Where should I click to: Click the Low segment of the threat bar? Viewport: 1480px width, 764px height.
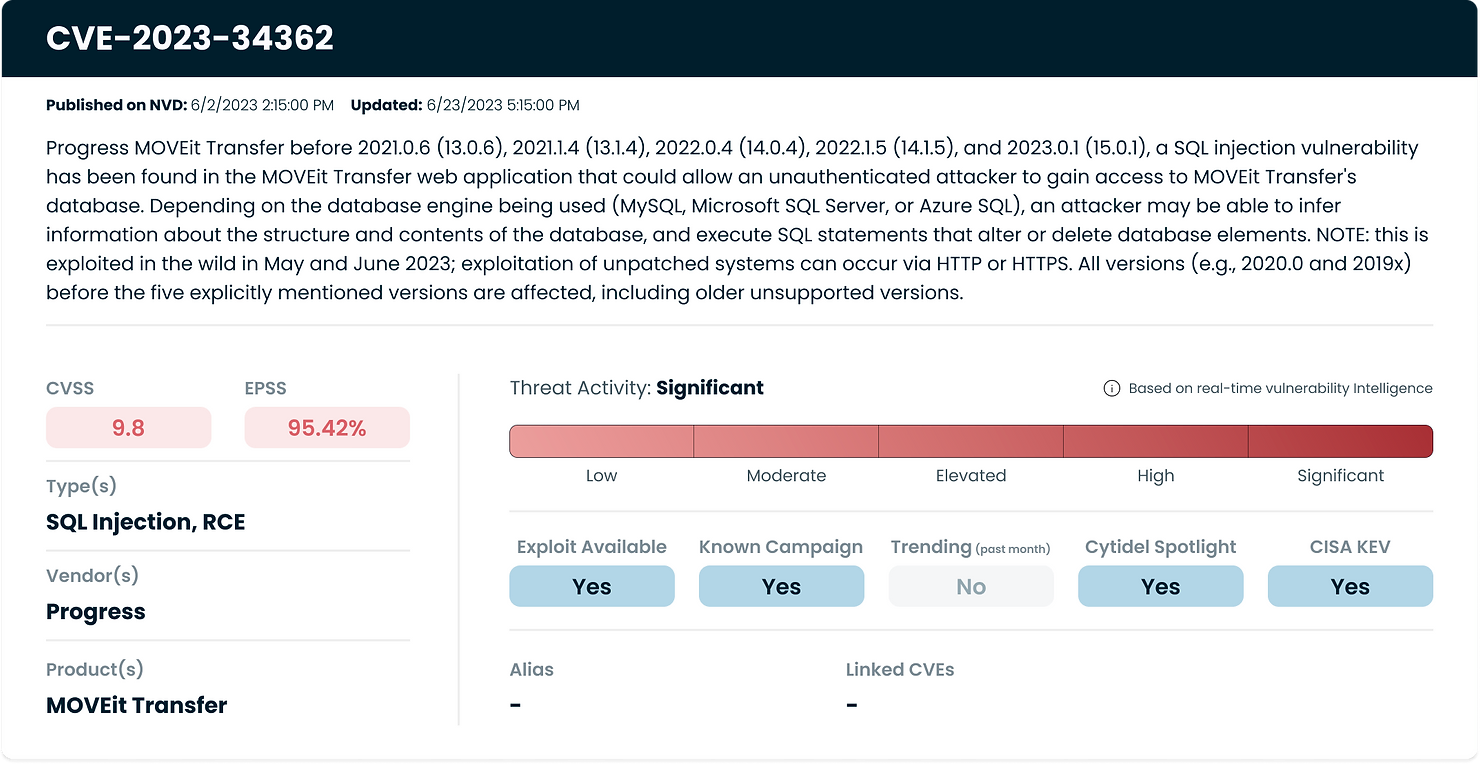tap(601, 440)
